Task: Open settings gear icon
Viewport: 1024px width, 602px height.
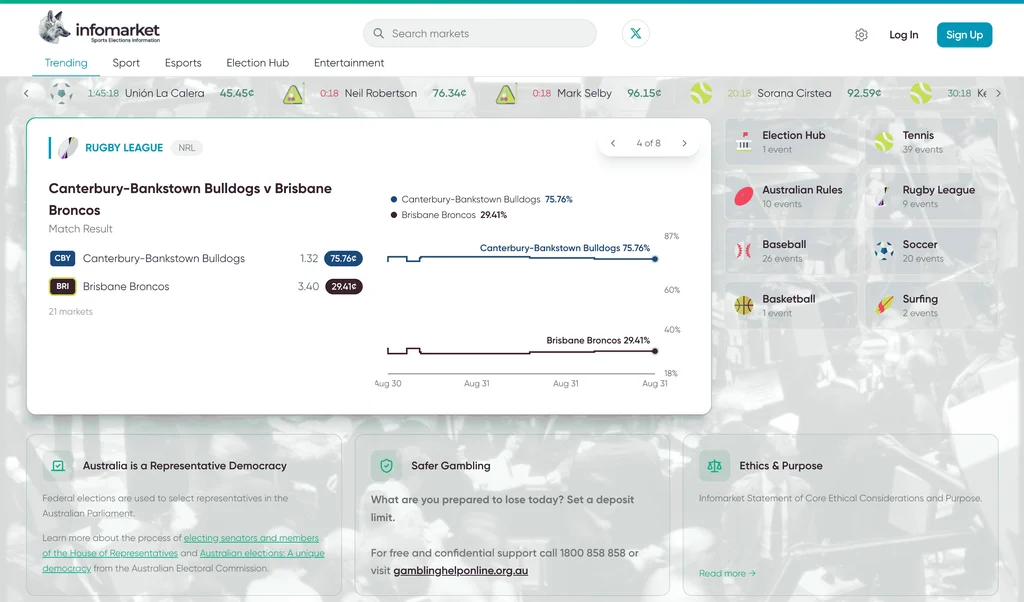Action: pyautogui.click(x=861, y=35)
